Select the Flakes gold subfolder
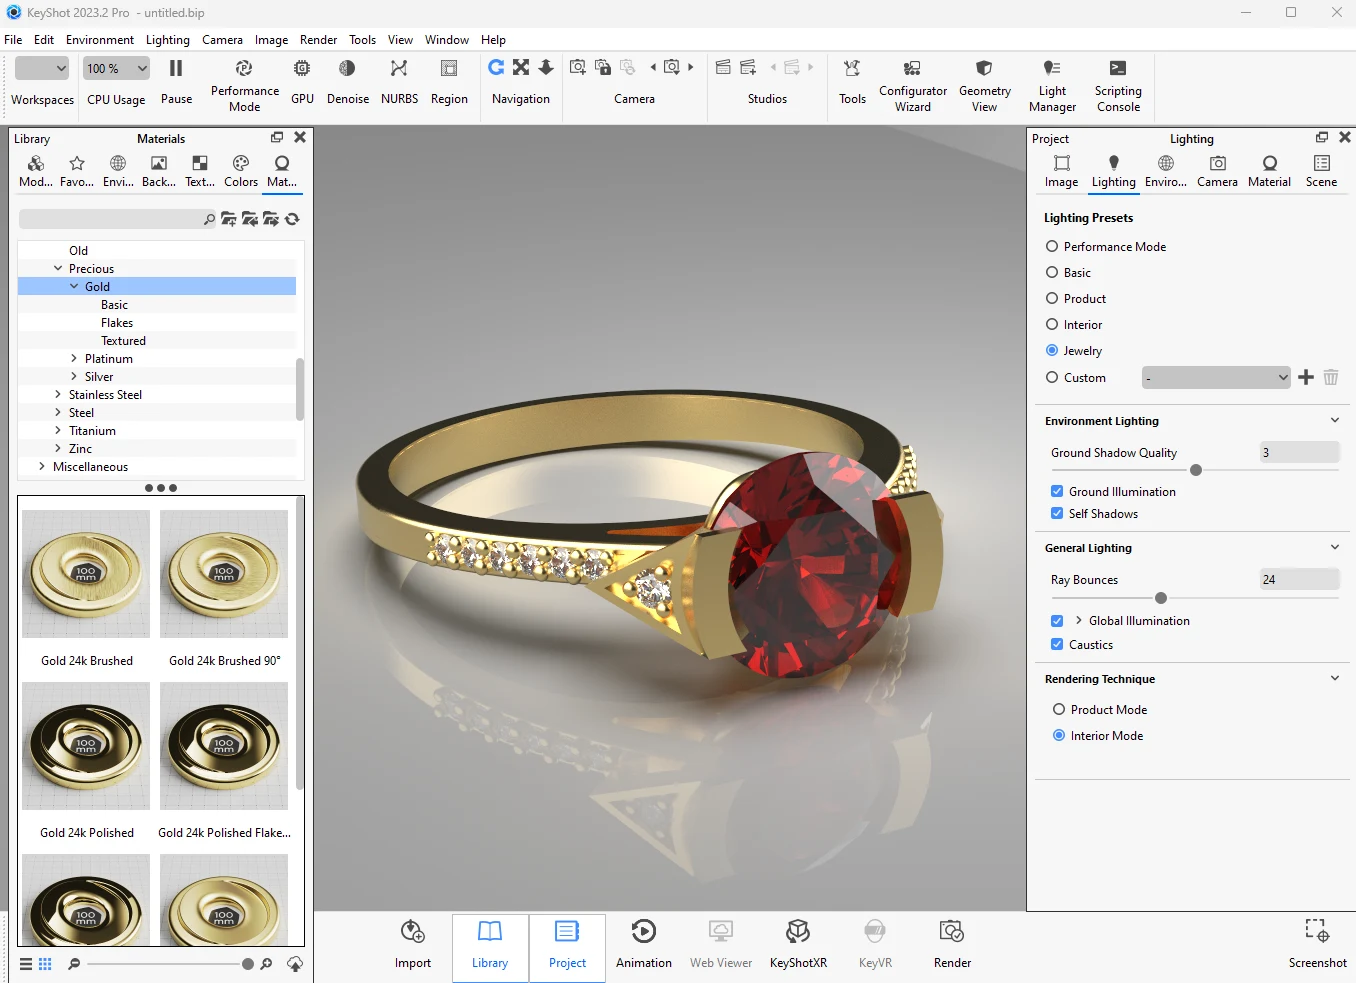Image resolution: width=1356 pixels, height=983 pixels. (117, 323)
